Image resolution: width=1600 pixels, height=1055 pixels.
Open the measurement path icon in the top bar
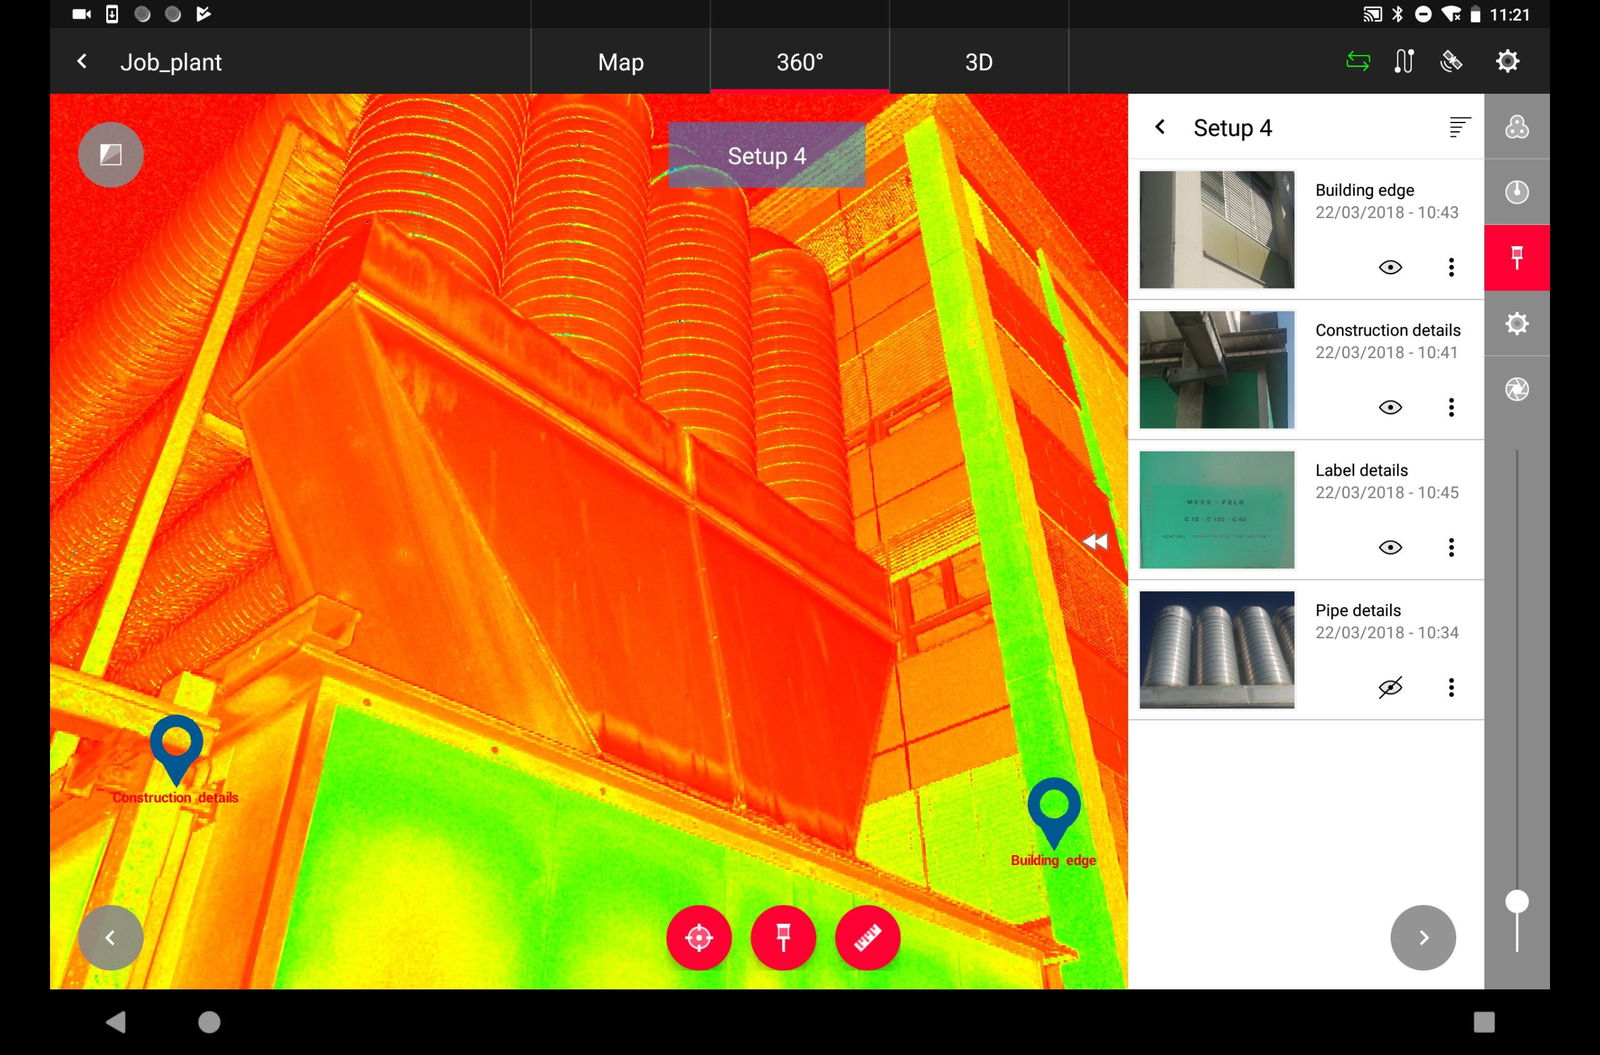[x=1404, y=61]
